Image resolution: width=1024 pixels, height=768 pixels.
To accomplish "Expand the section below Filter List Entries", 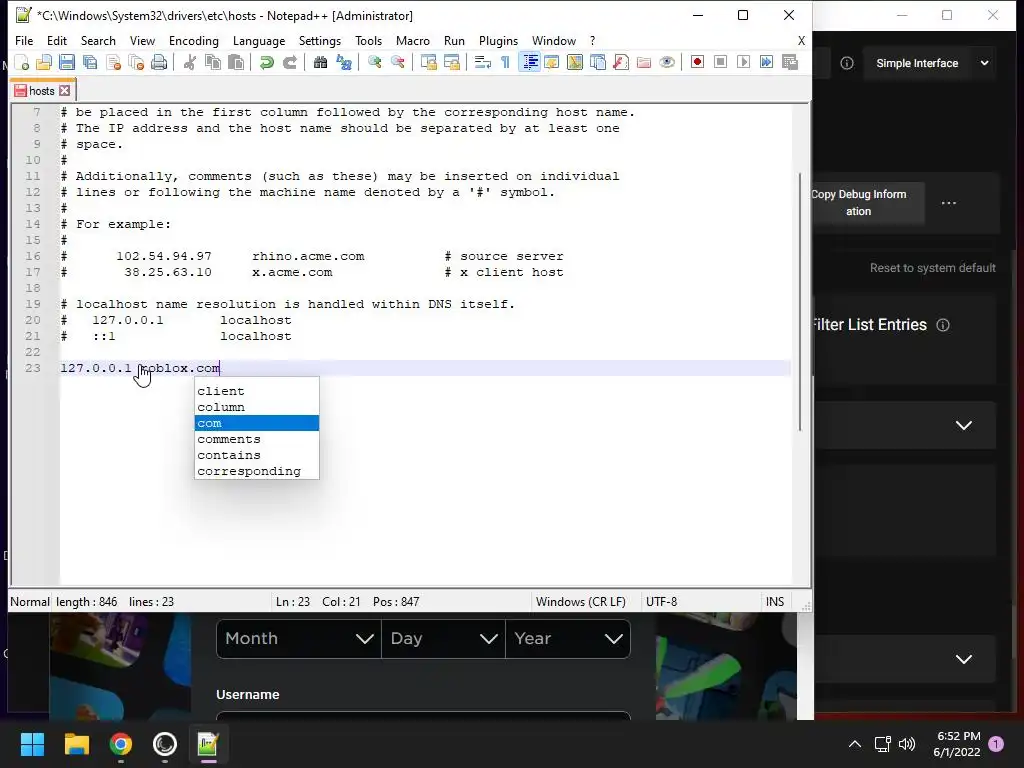I will point(964,425).
